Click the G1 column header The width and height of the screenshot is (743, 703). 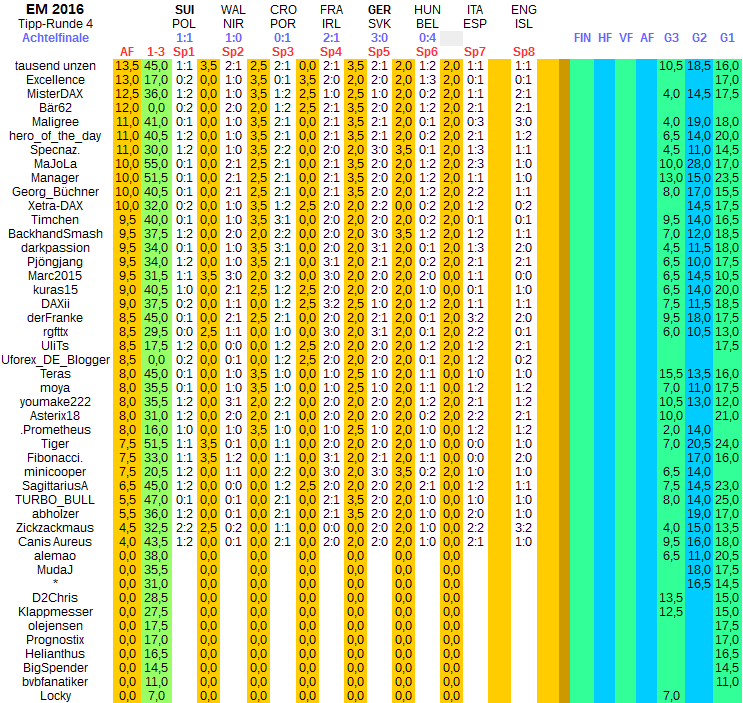click(x=727, y=37)
